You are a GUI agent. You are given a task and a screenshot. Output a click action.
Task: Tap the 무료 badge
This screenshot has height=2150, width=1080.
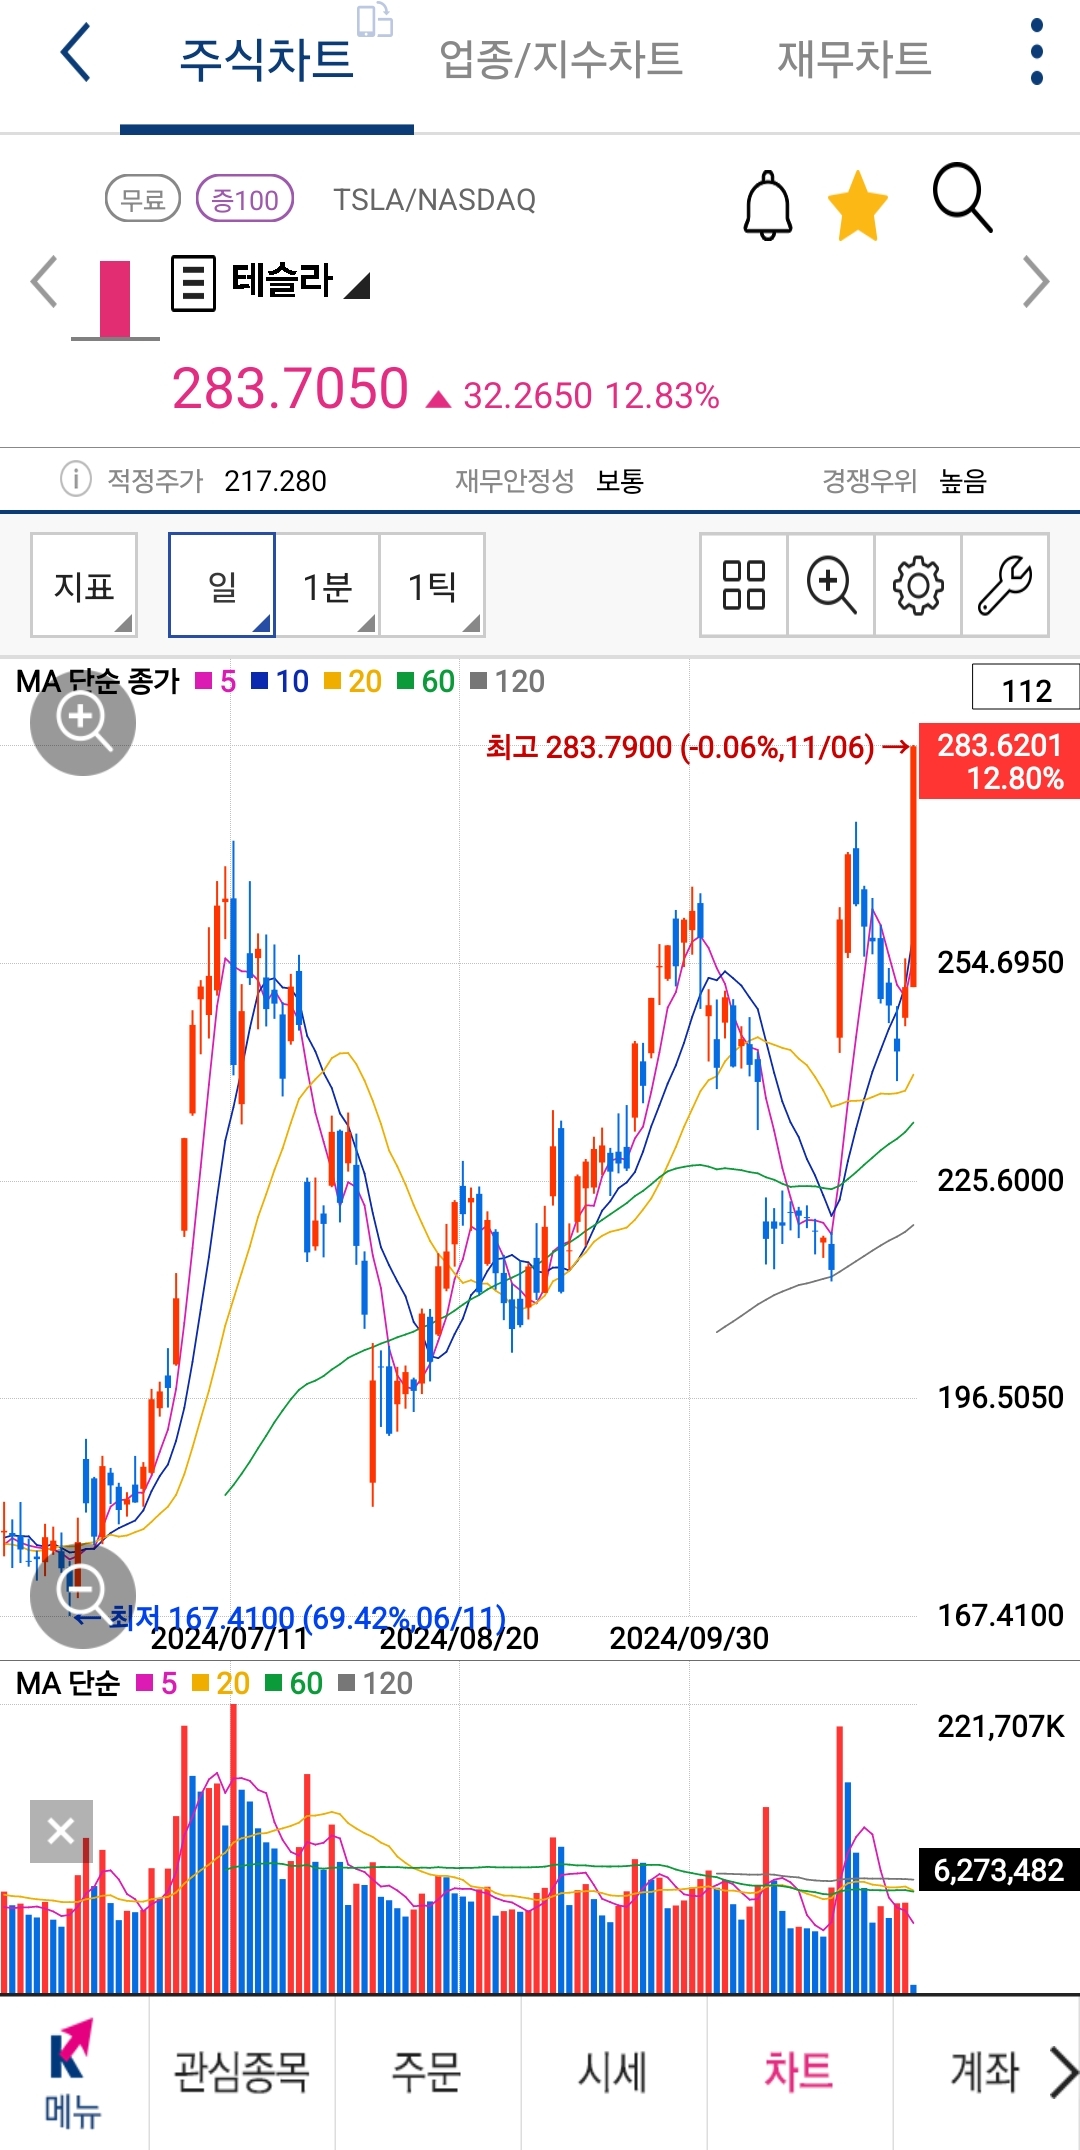click(x=143, y=199)
